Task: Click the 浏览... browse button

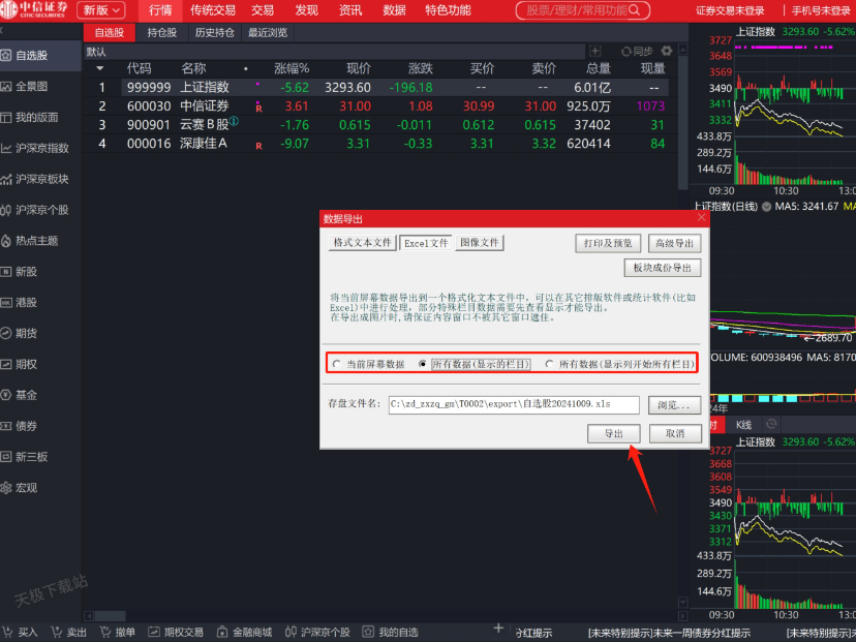Action: [x=675, y=404]
